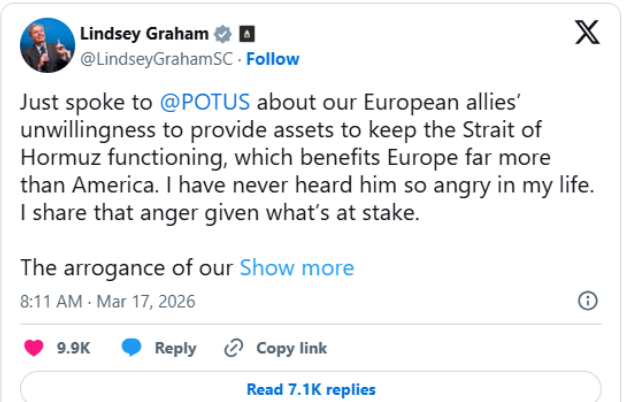Click the Reply text label
Viewport: 626px width, 402px height.
click(x=175, y=348)
